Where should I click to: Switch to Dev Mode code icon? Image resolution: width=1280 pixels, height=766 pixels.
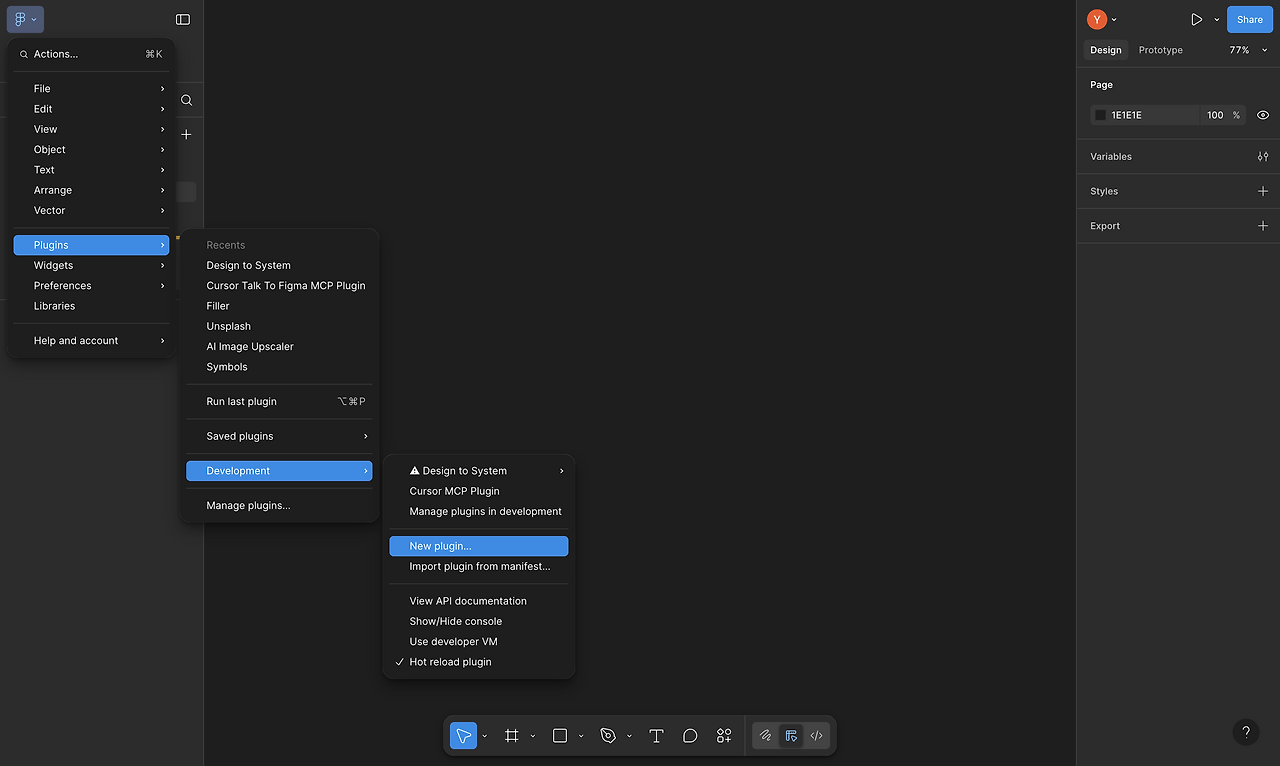pyautogui.click(x=817, y=736)
